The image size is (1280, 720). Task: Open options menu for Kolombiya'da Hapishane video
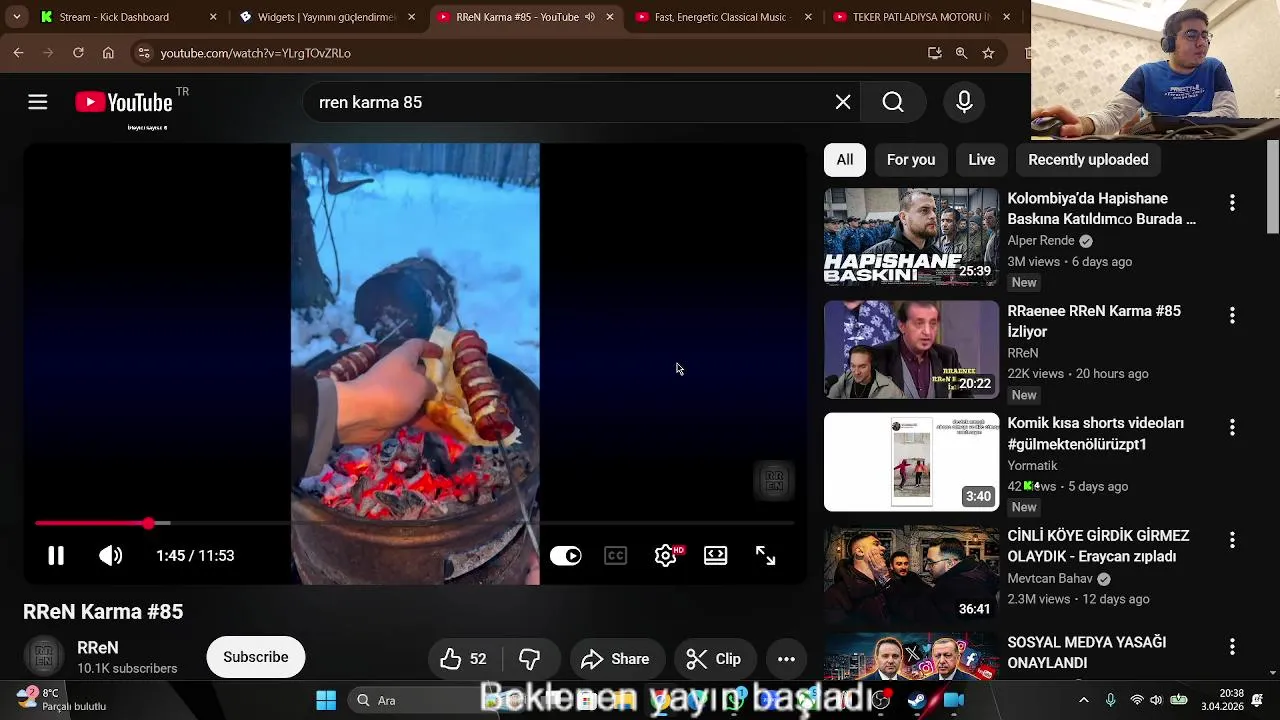(x=1232, y=203)
